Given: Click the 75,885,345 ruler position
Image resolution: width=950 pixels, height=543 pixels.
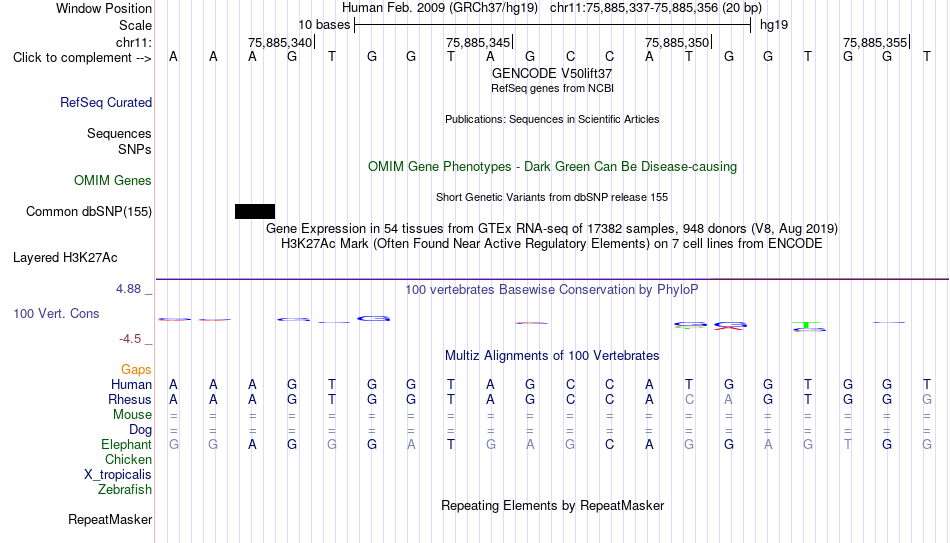Looking at the screenshot, I should click(x=478, y=42).
